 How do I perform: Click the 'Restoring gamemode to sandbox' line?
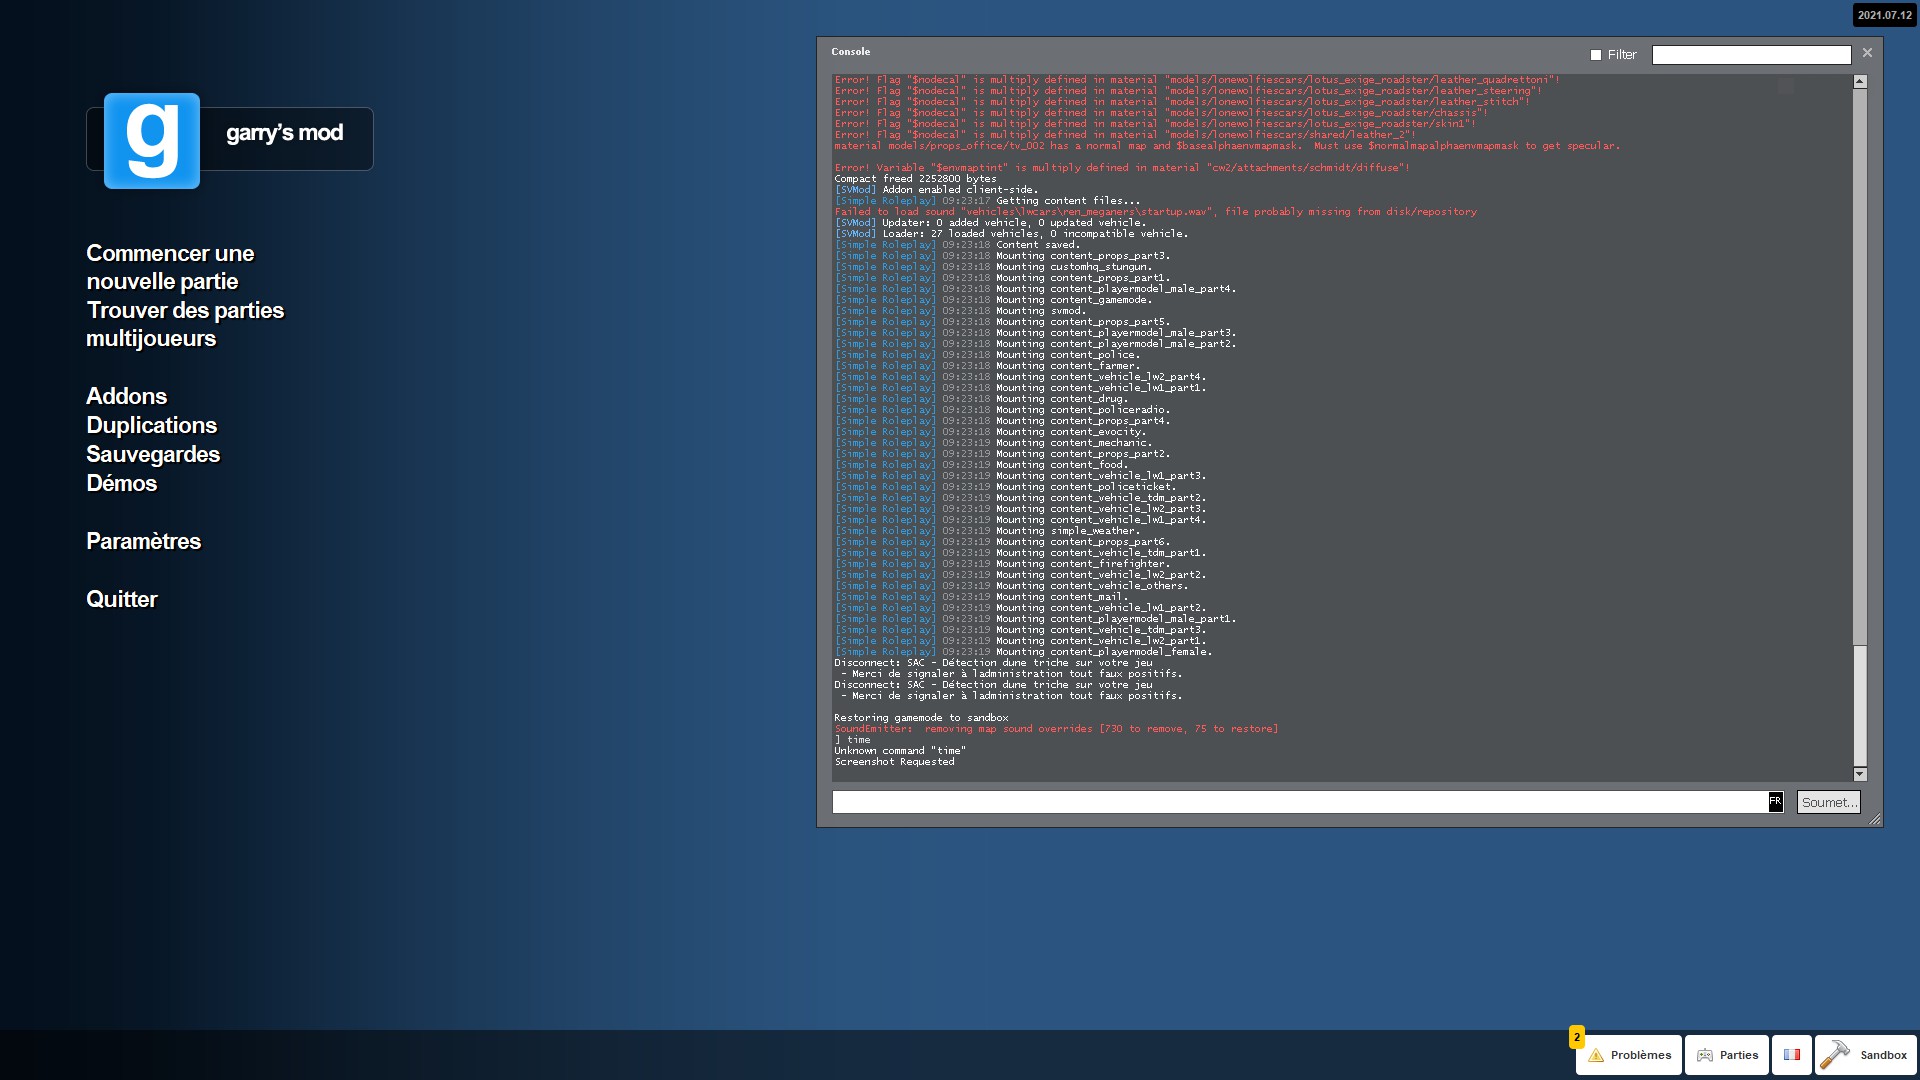pos(921,718)
